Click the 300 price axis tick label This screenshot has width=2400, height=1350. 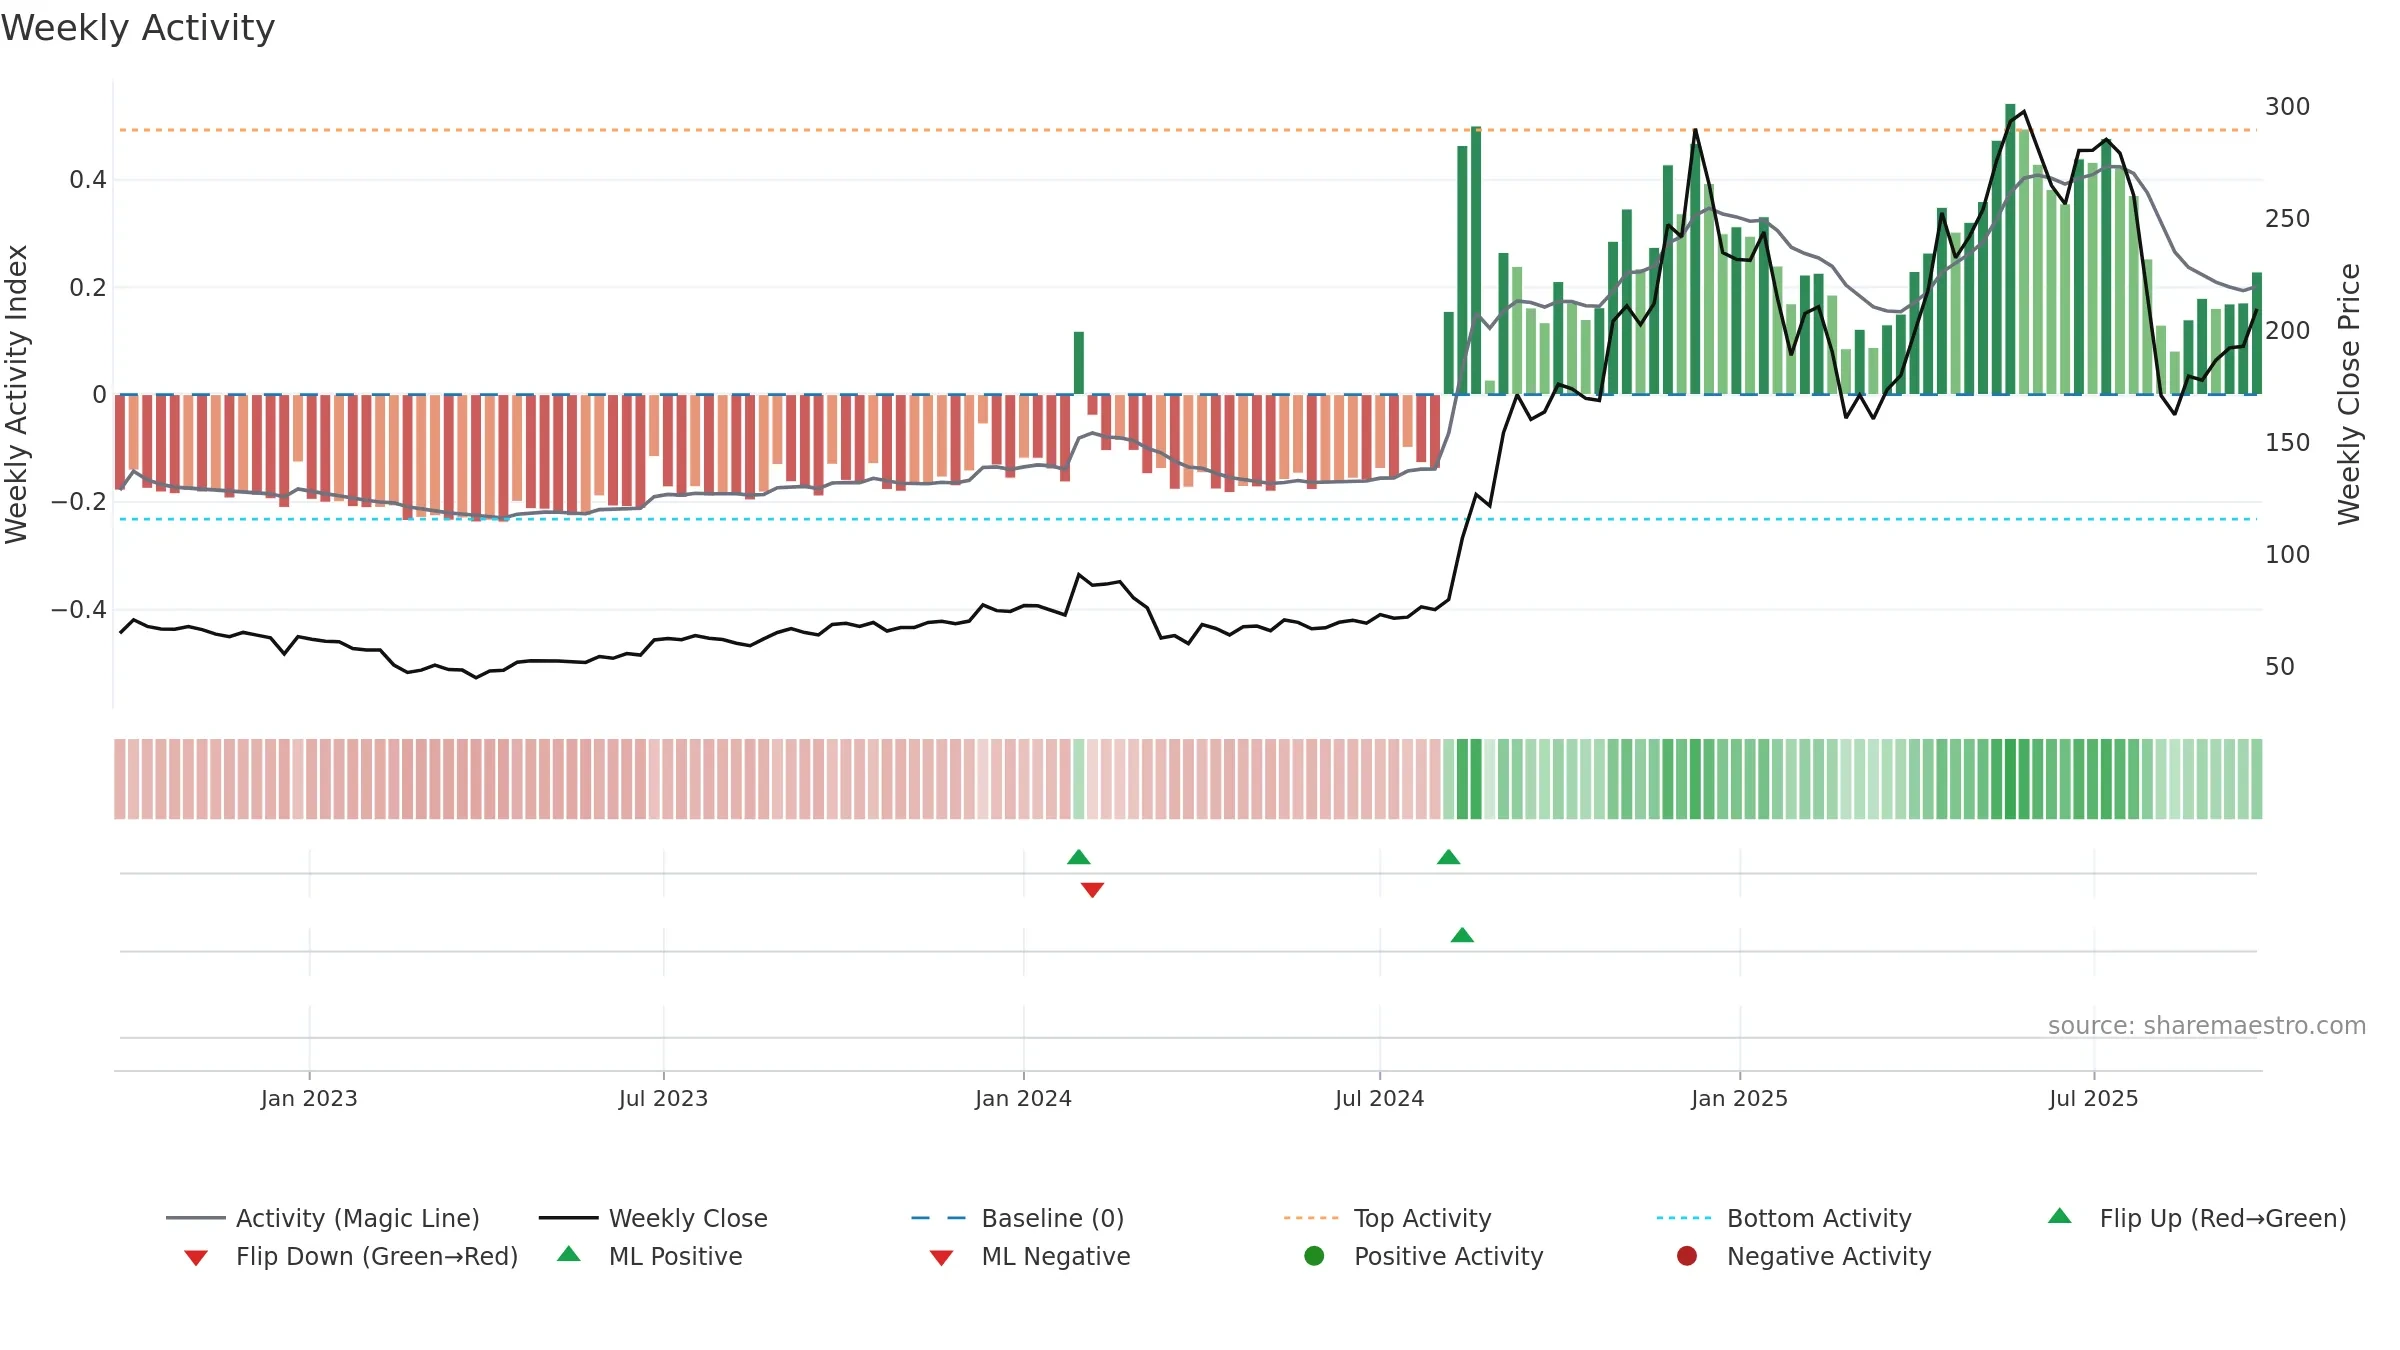(2287, 107)
